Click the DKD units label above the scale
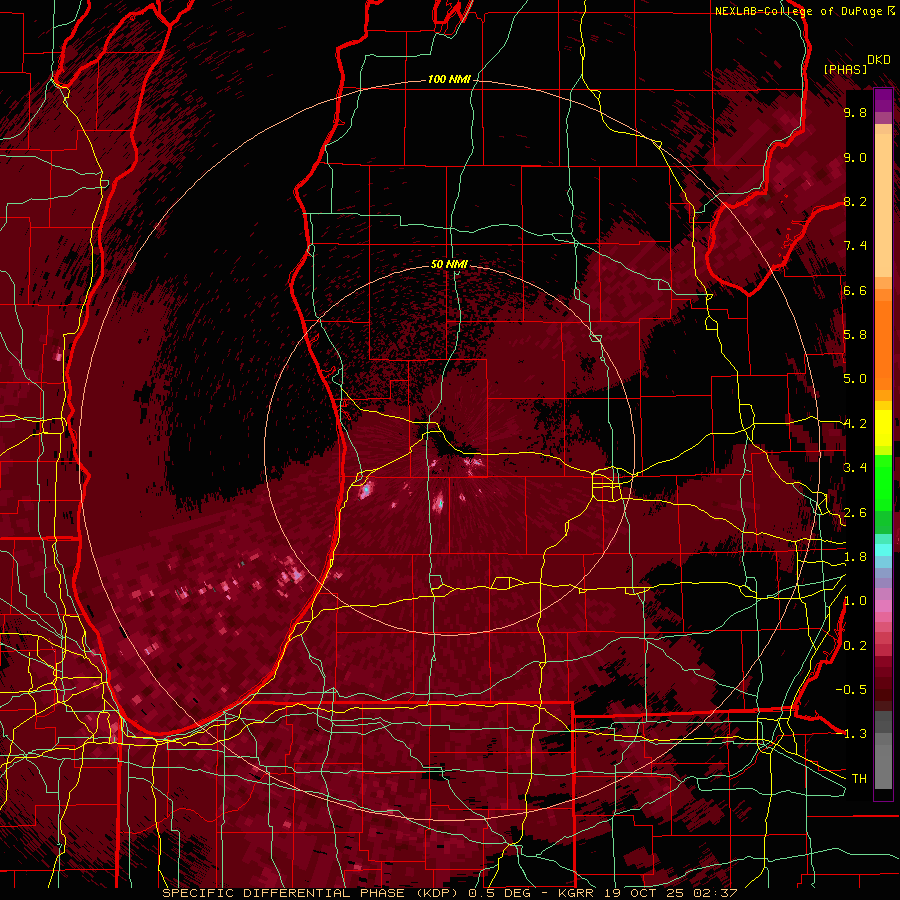Viewport: 900px width, 900px height. 879,60
